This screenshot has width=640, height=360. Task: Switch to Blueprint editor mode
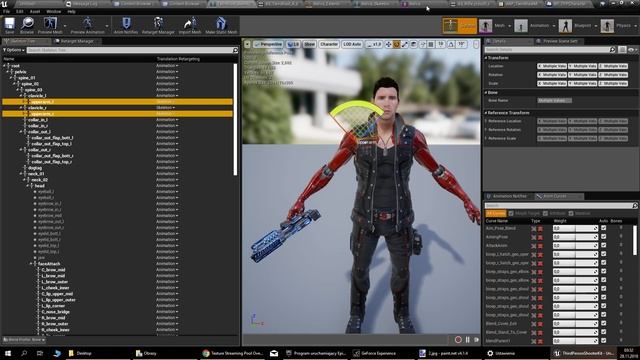575,26
